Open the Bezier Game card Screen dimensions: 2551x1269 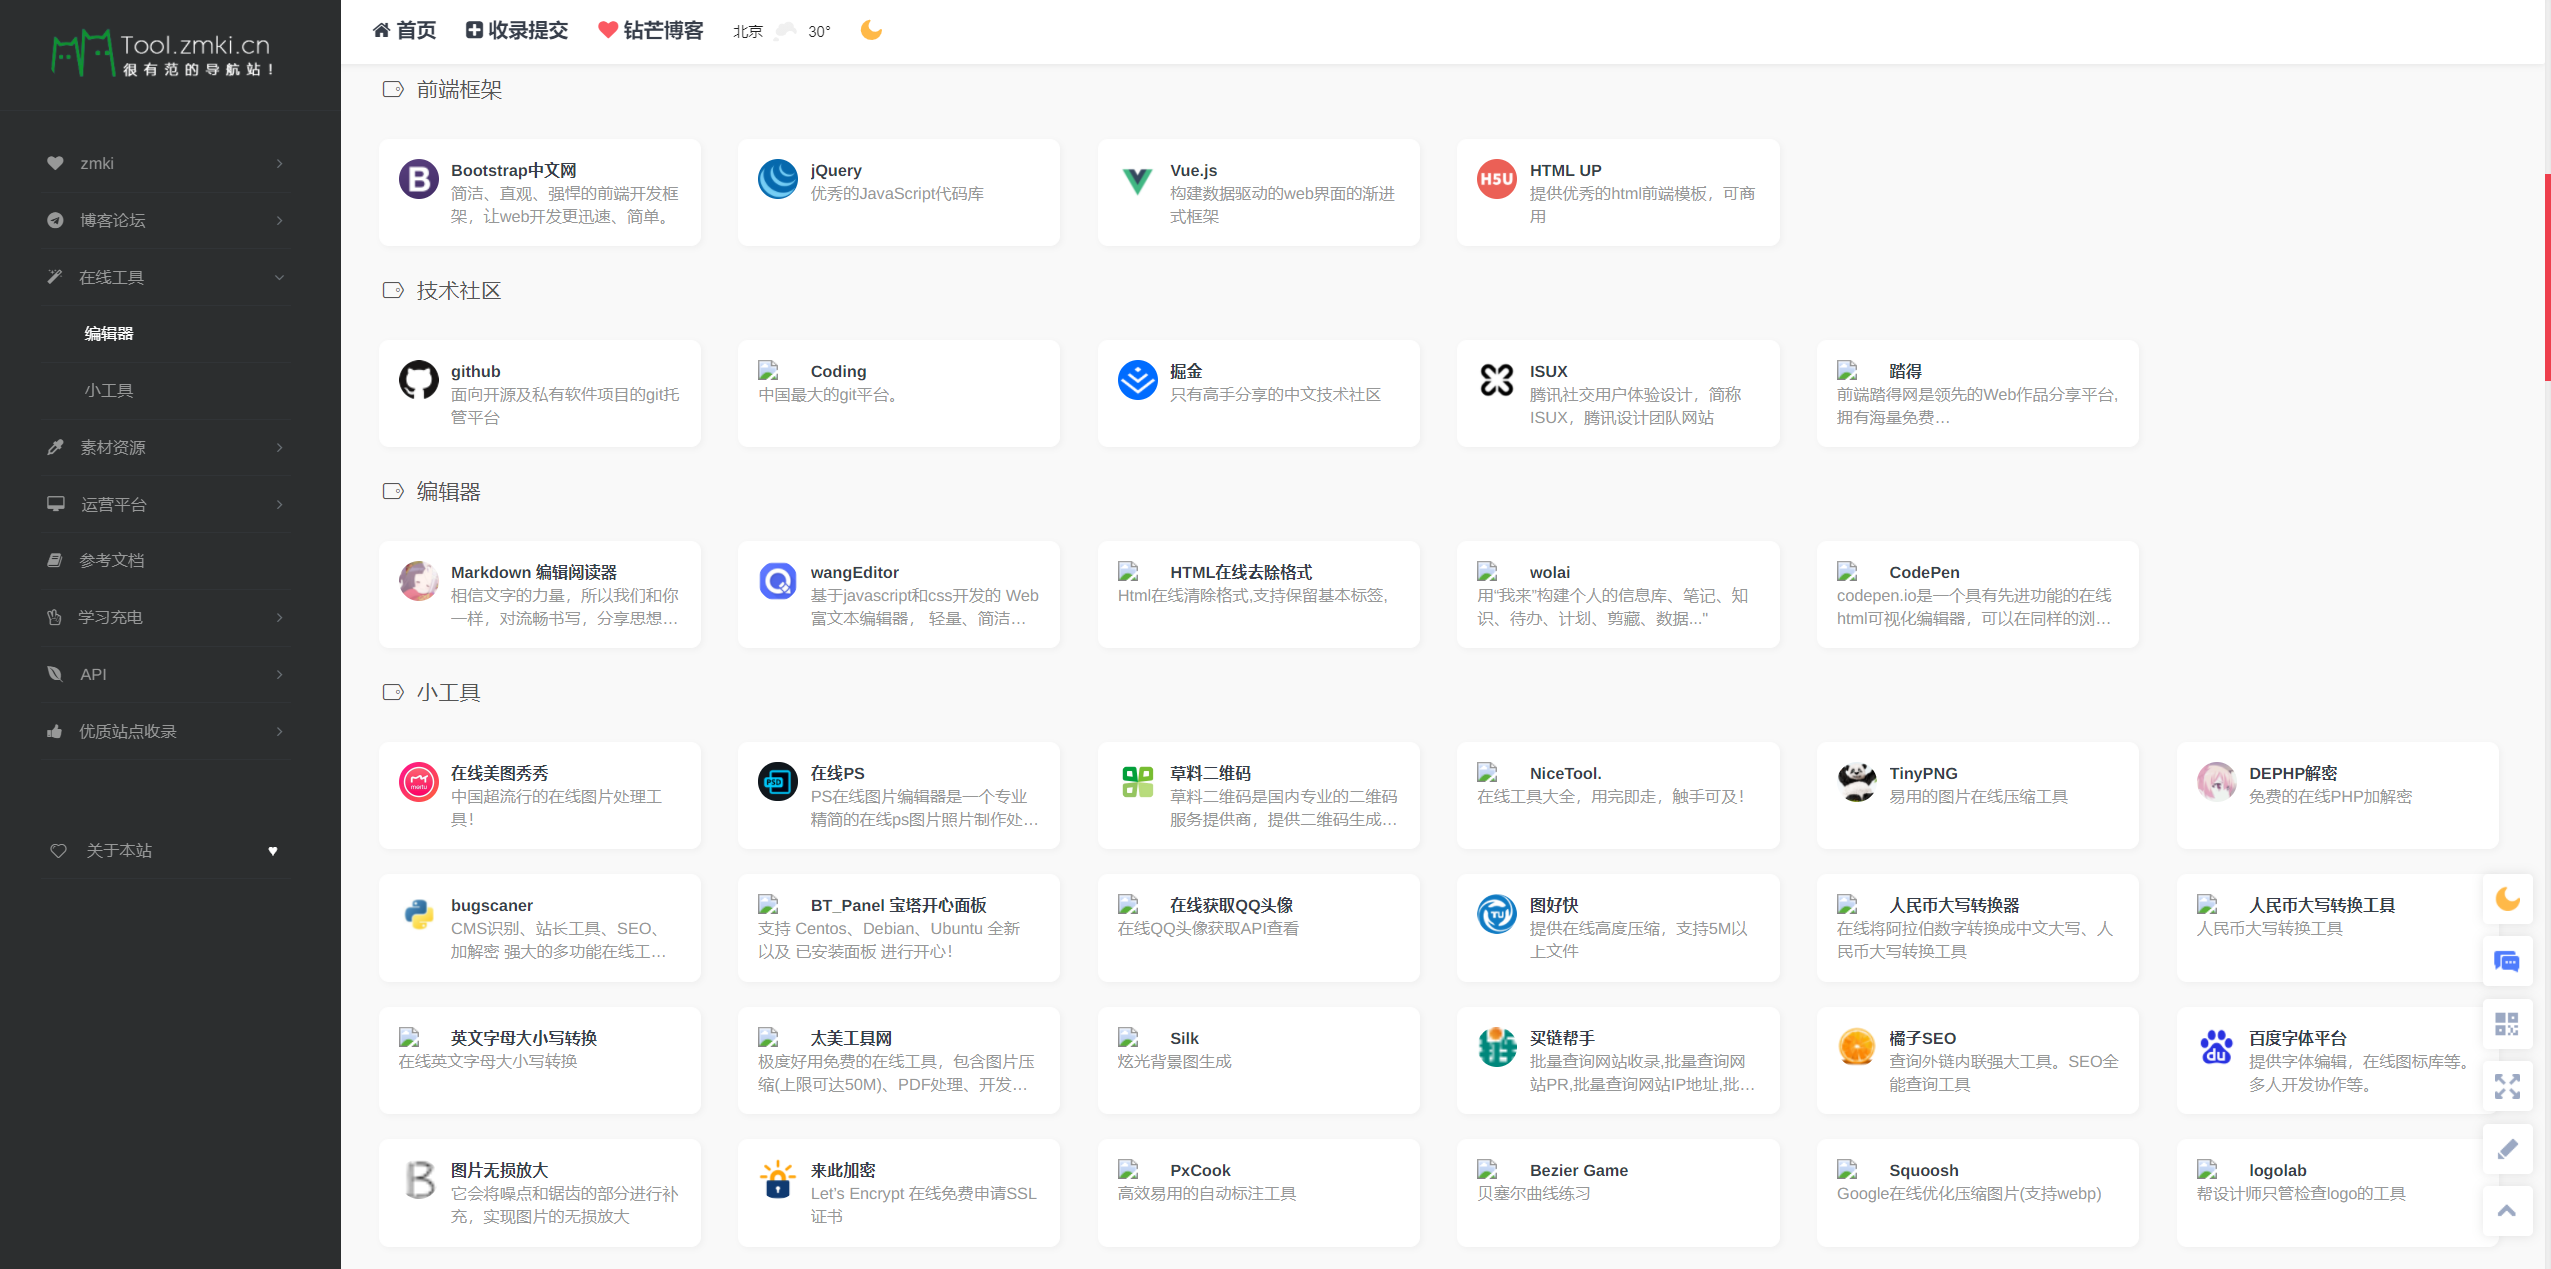point(1618,1192)
